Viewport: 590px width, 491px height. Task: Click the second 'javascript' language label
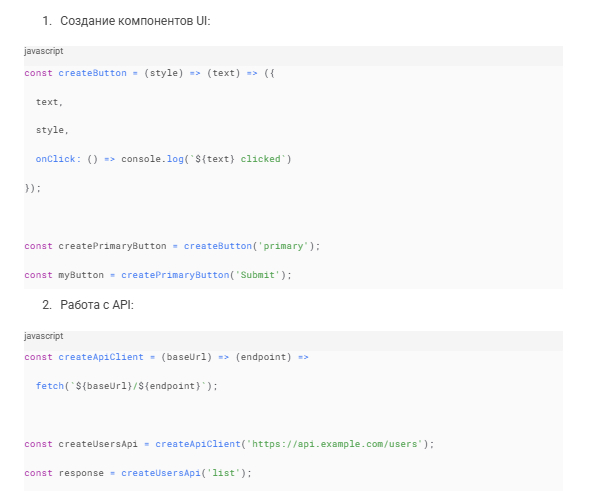tap(44, 336)
